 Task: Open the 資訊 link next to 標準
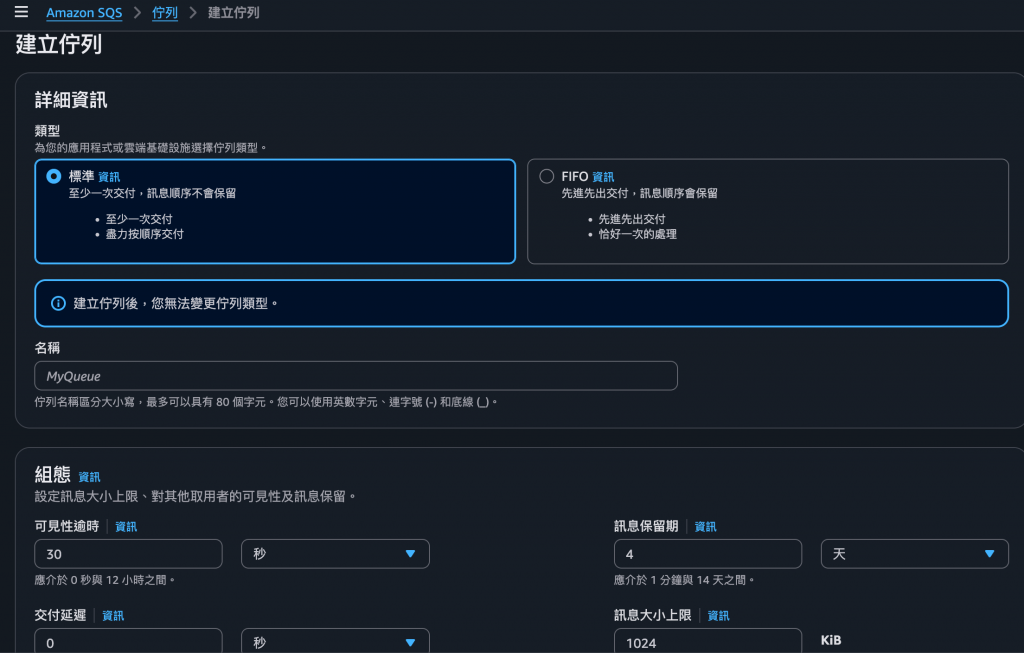click(x=109, y=177)
